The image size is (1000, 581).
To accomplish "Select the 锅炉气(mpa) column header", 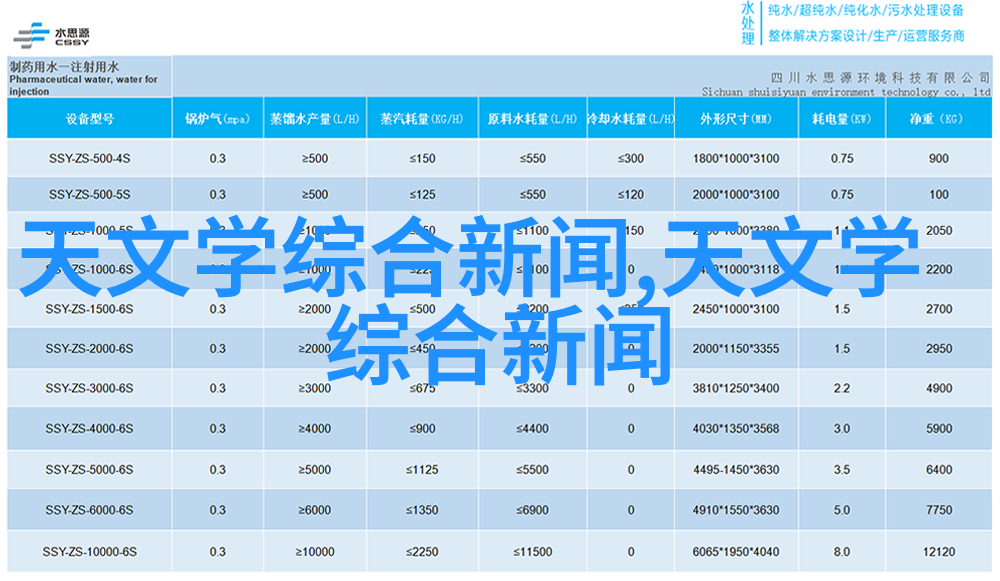I will click(x=217, y=119).
